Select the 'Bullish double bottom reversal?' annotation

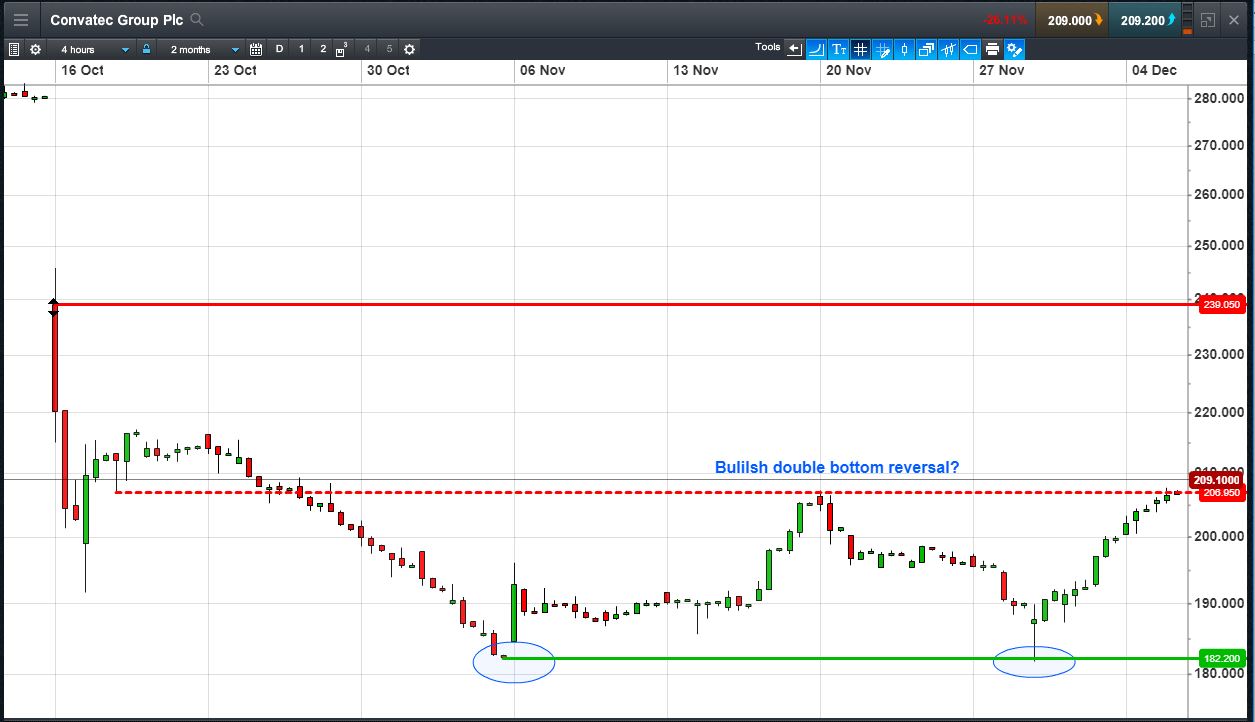point(837,467)
